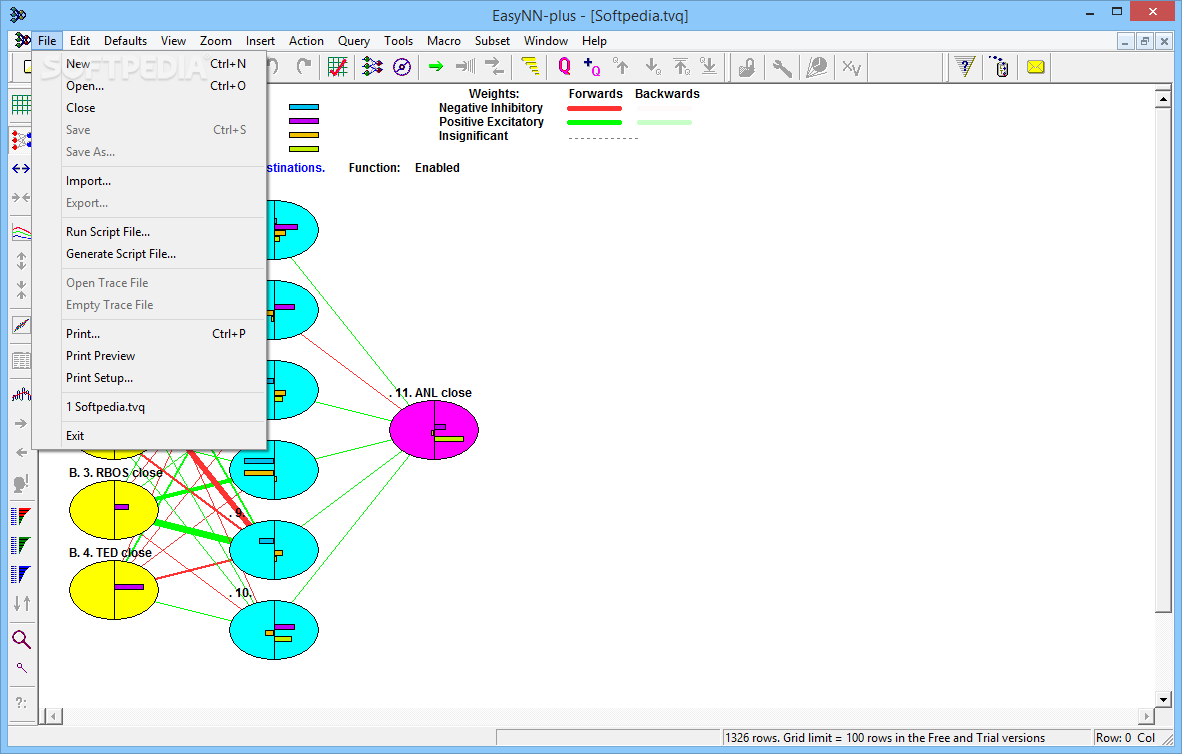Click the yellow stacked lines icon
The width and height of the screenshot is (1182, 754).
531,67
